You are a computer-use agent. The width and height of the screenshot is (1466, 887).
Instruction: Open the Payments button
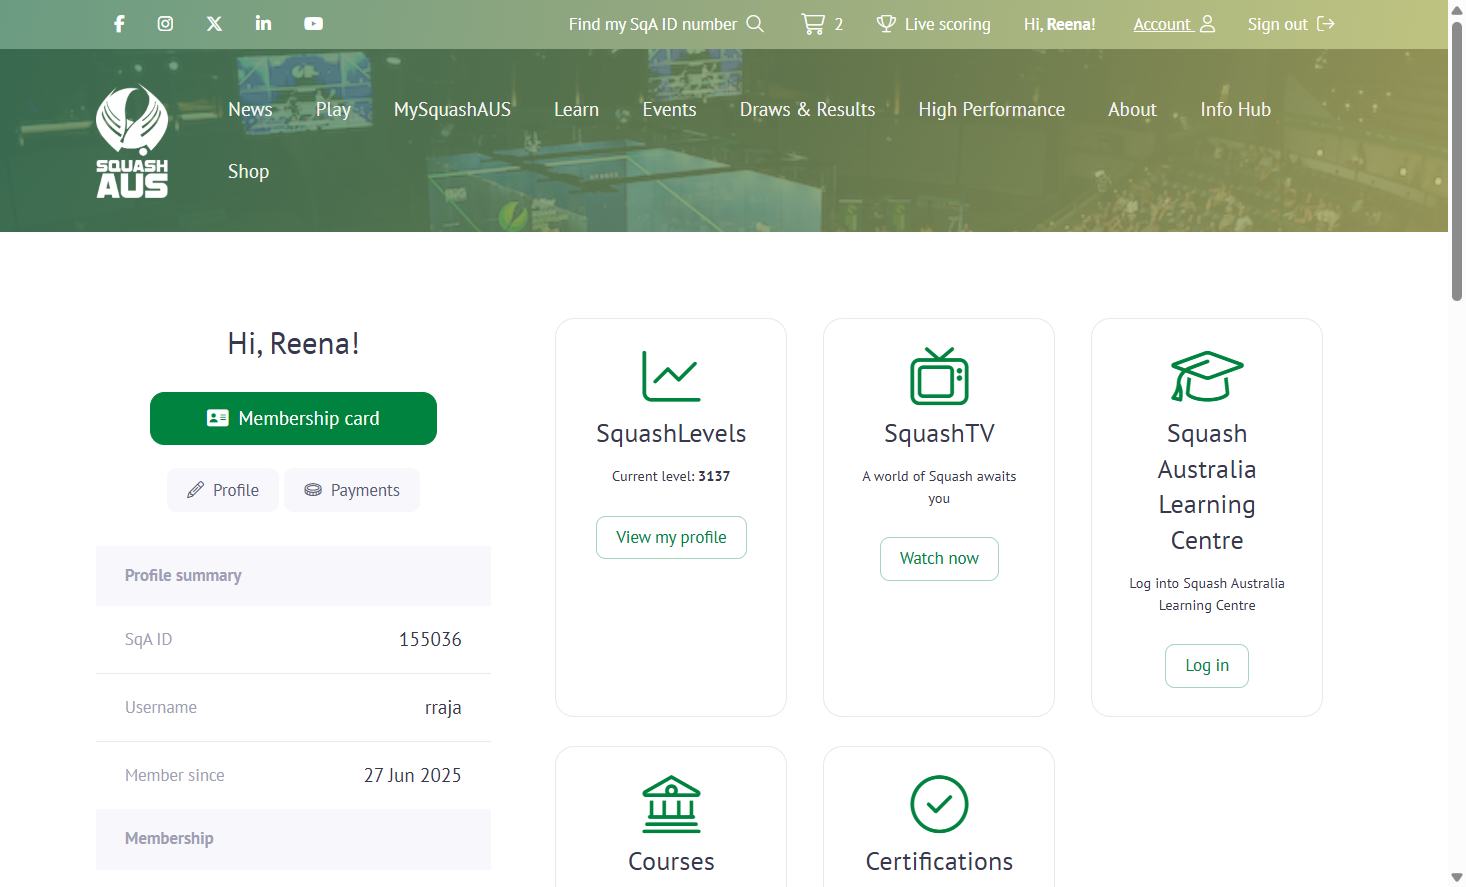coord(352,490)
